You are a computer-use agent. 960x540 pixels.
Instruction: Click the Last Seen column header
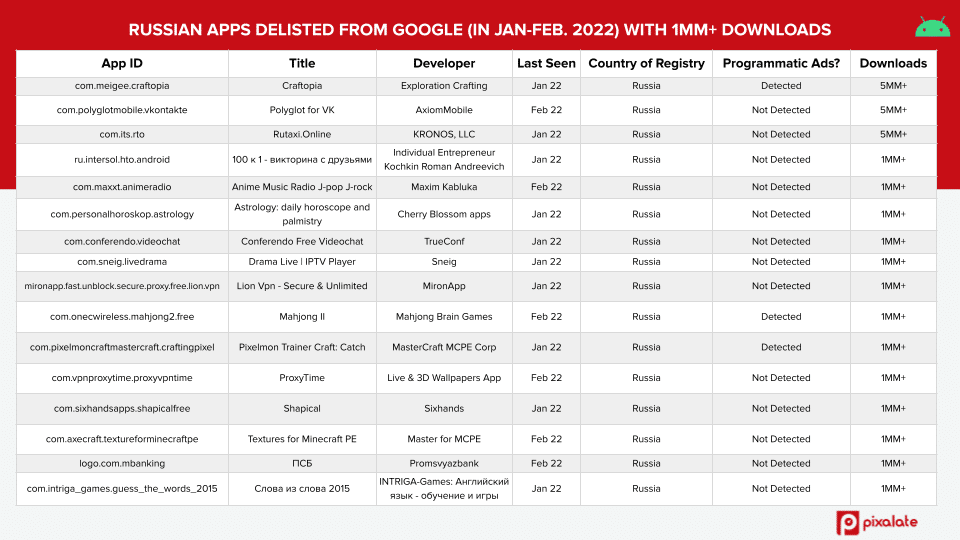point(546,63)
